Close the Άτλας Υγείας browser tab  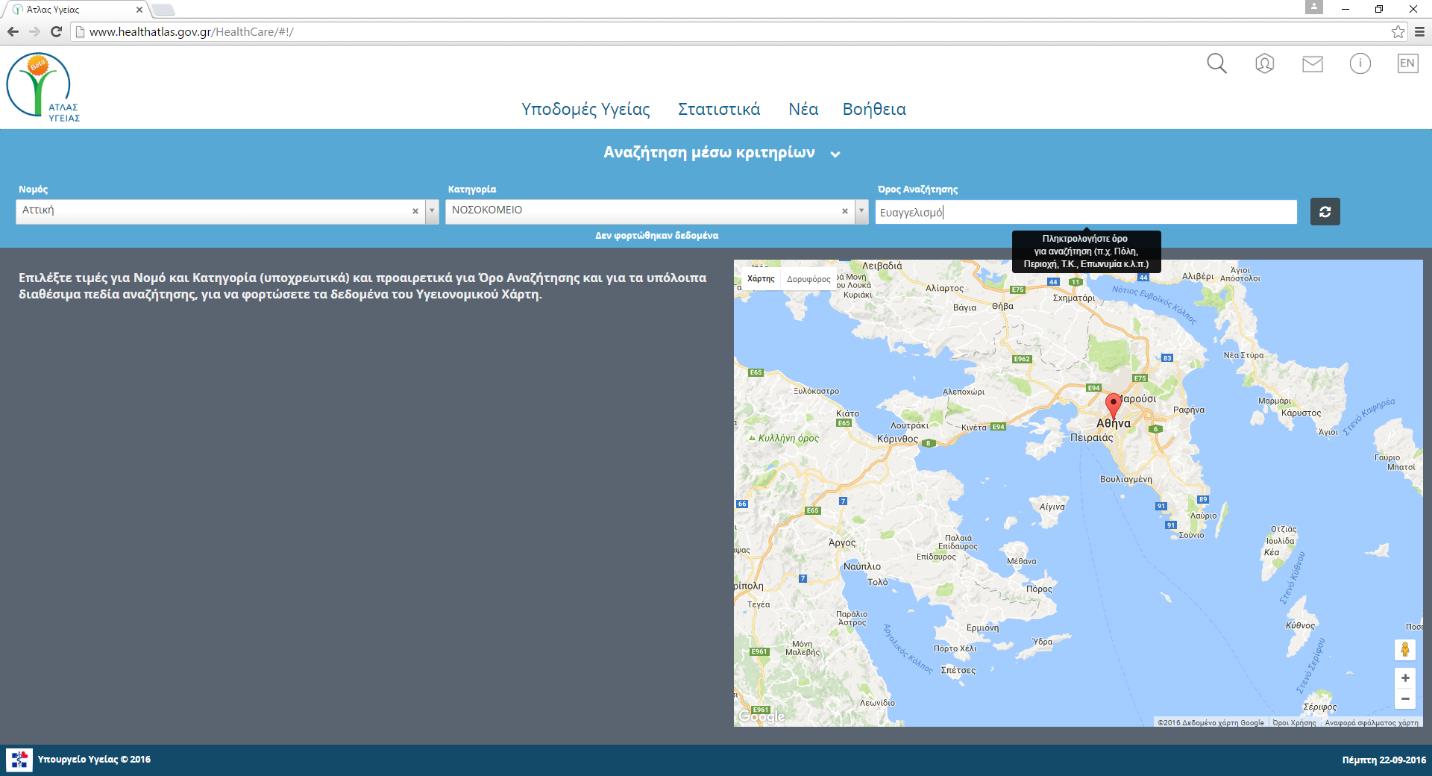138,9
